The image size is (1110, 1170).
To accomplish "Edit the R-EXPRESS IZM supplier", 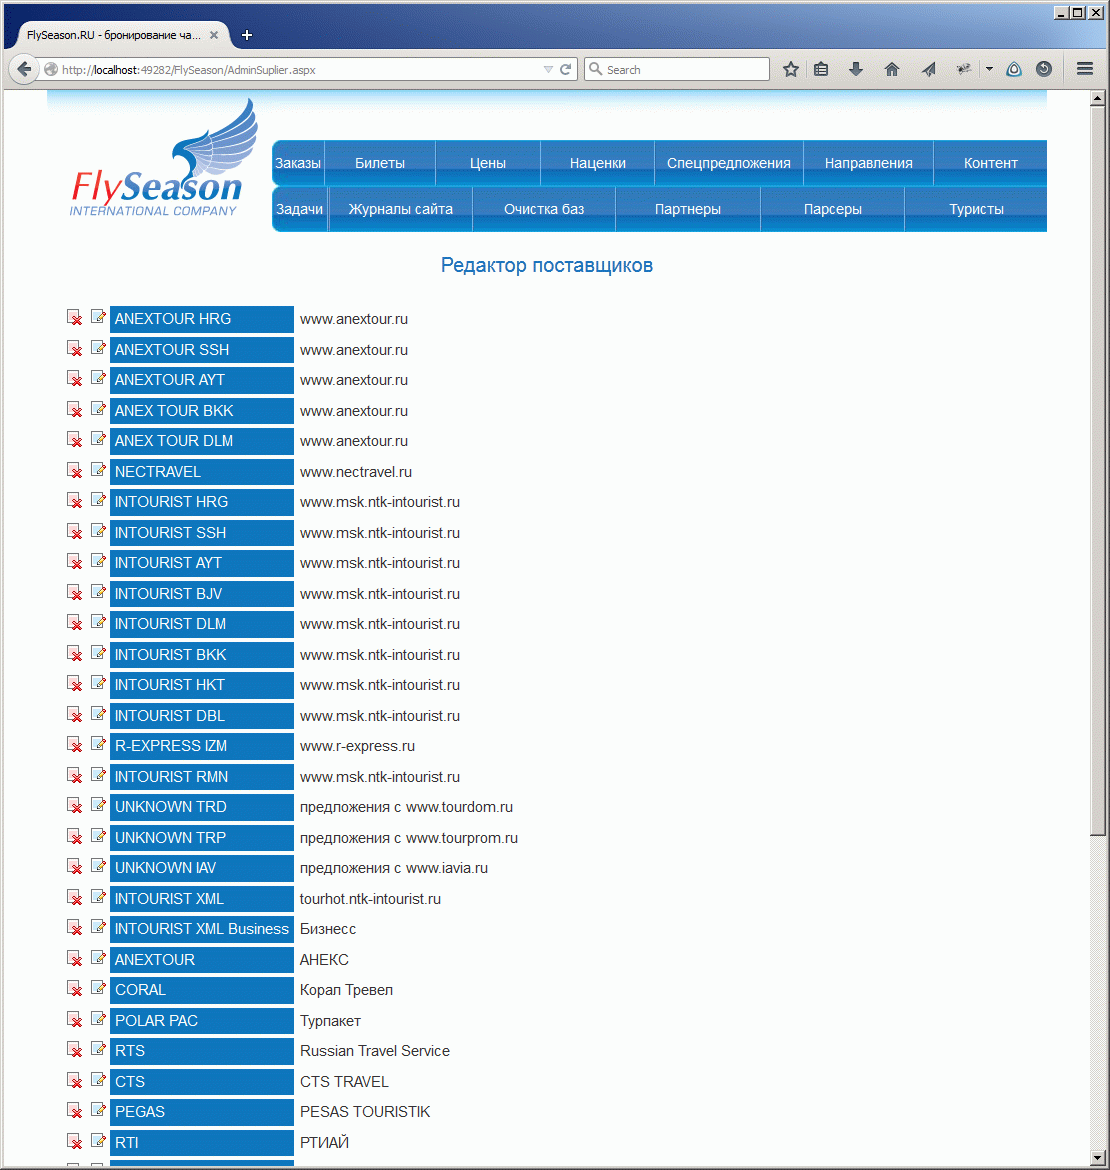I will click(98, 745).
